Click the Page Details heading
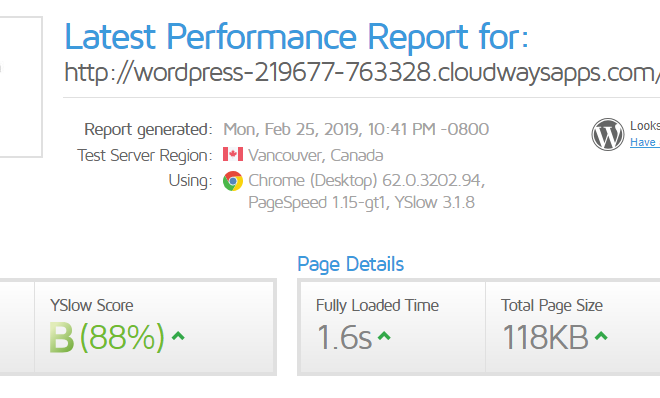 point(350,265)
